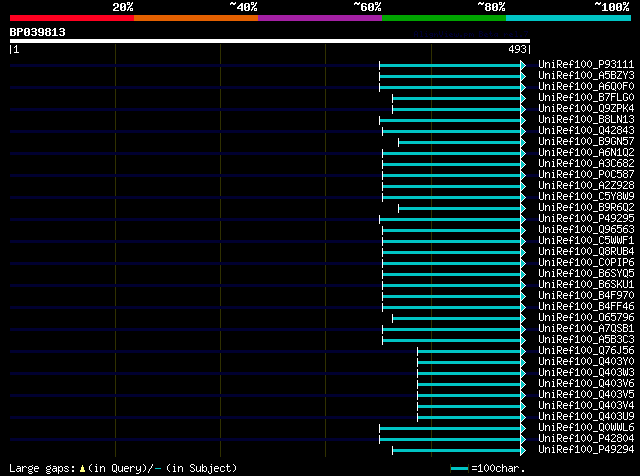The image size is (640, 476).
Task: Click the UniRef100_C5WWF1 label
Action: pos(586,241)
